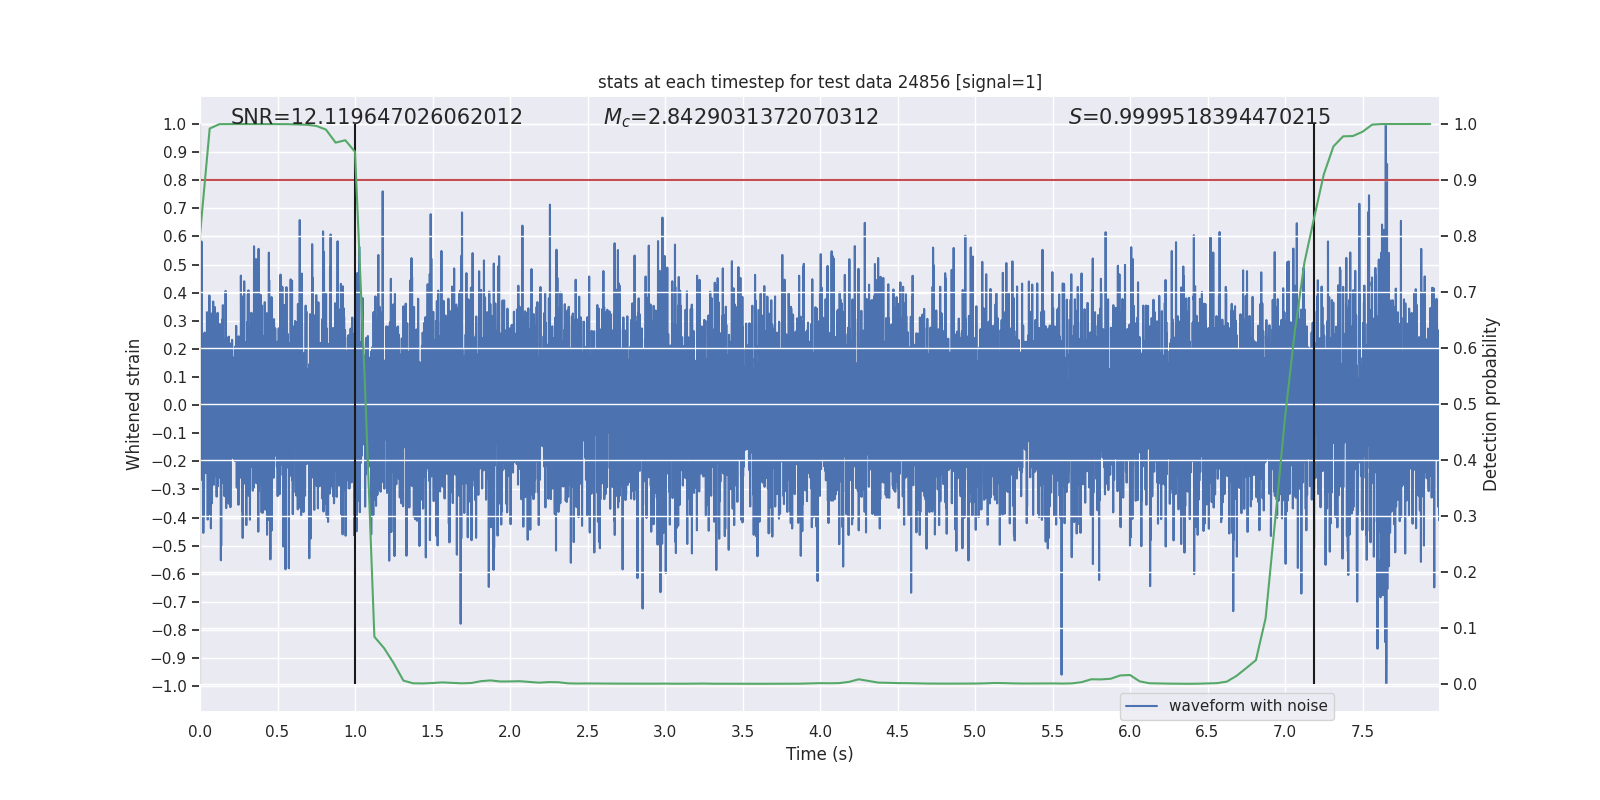Select the 6.0 time axis tick label
Image resolution: width=1600 pixels, height=800 pixels.
[1130, 732]
